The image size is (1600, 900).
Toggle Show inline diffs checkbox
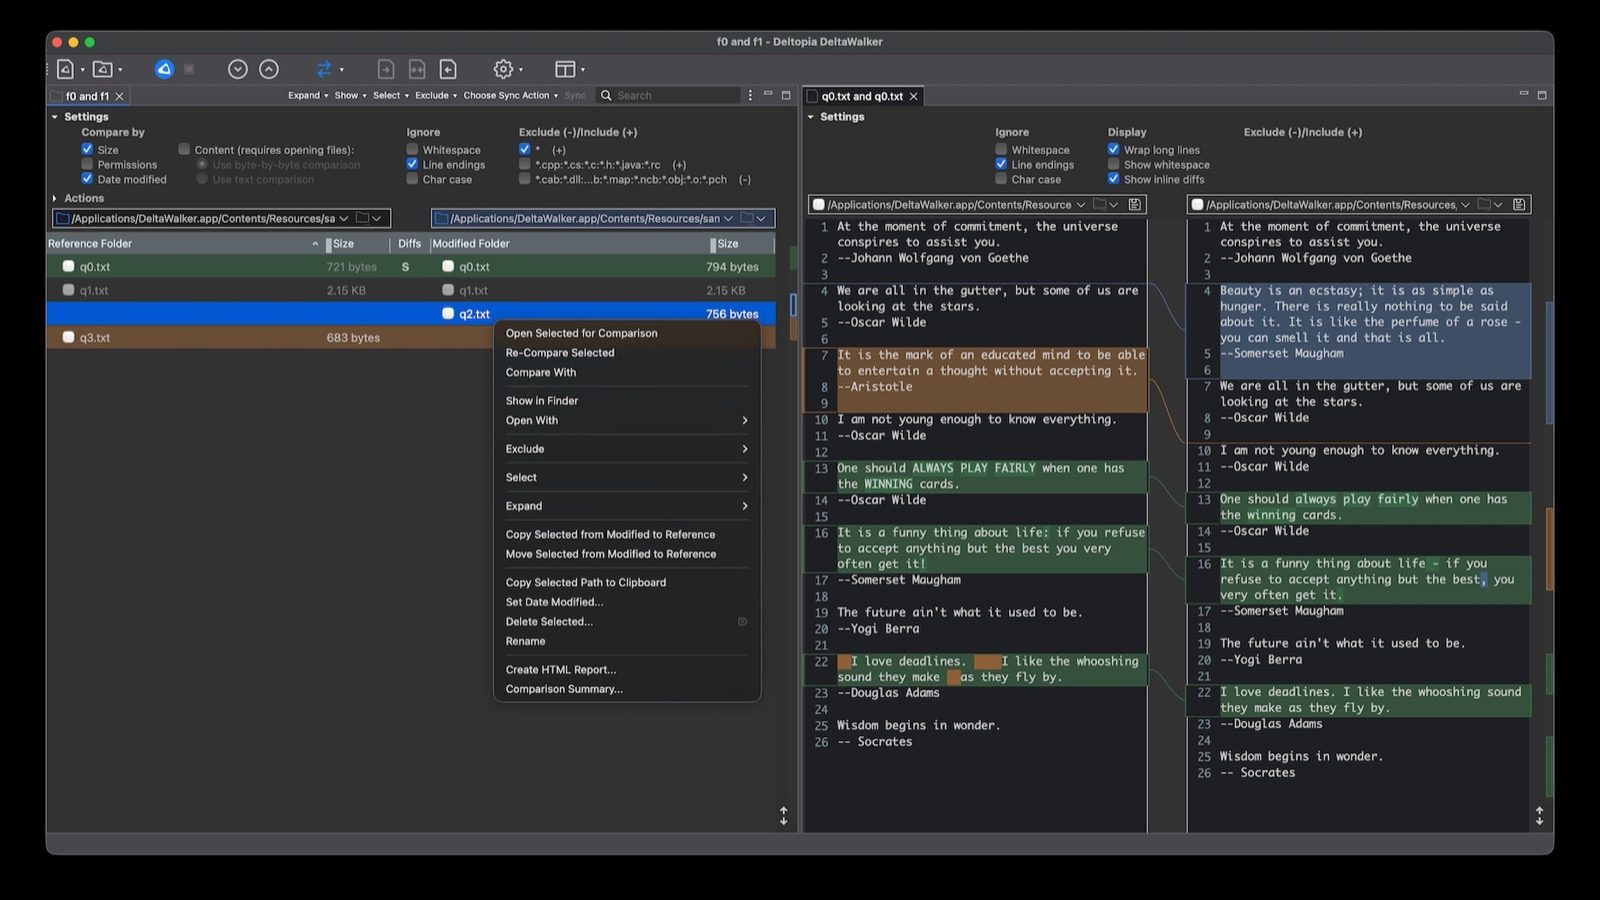[x=1113, y=179]
